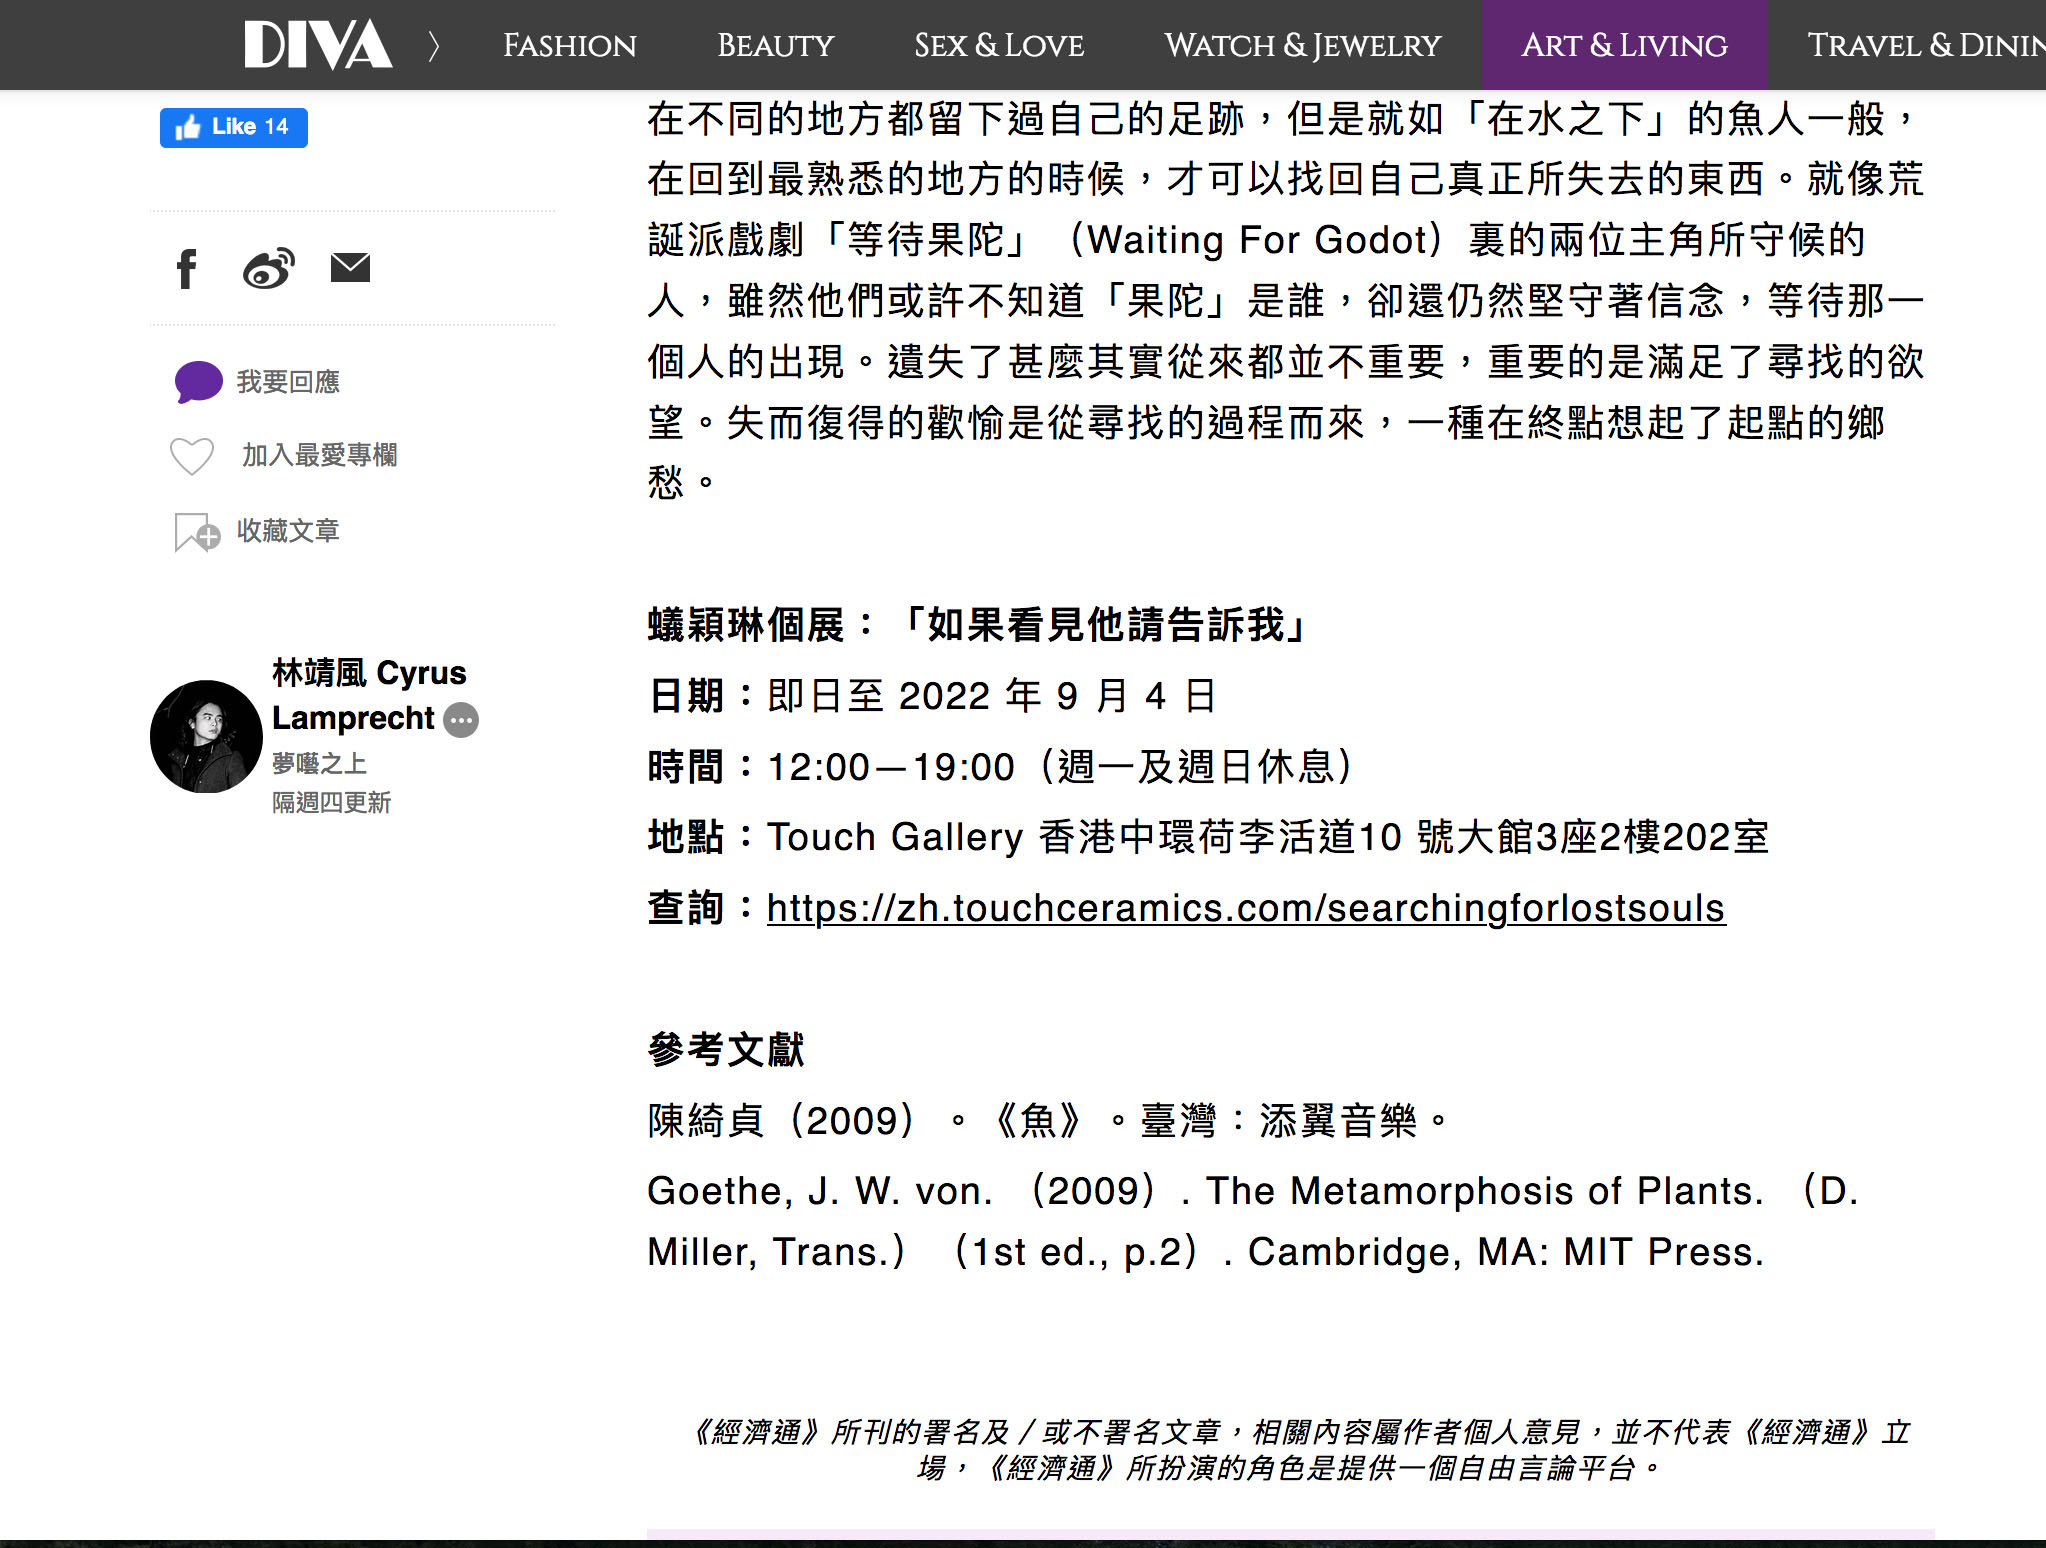Click the author's round profile photo
Image resolution: width=2046 pixels, height=1548 pixels.
[206, 737]
